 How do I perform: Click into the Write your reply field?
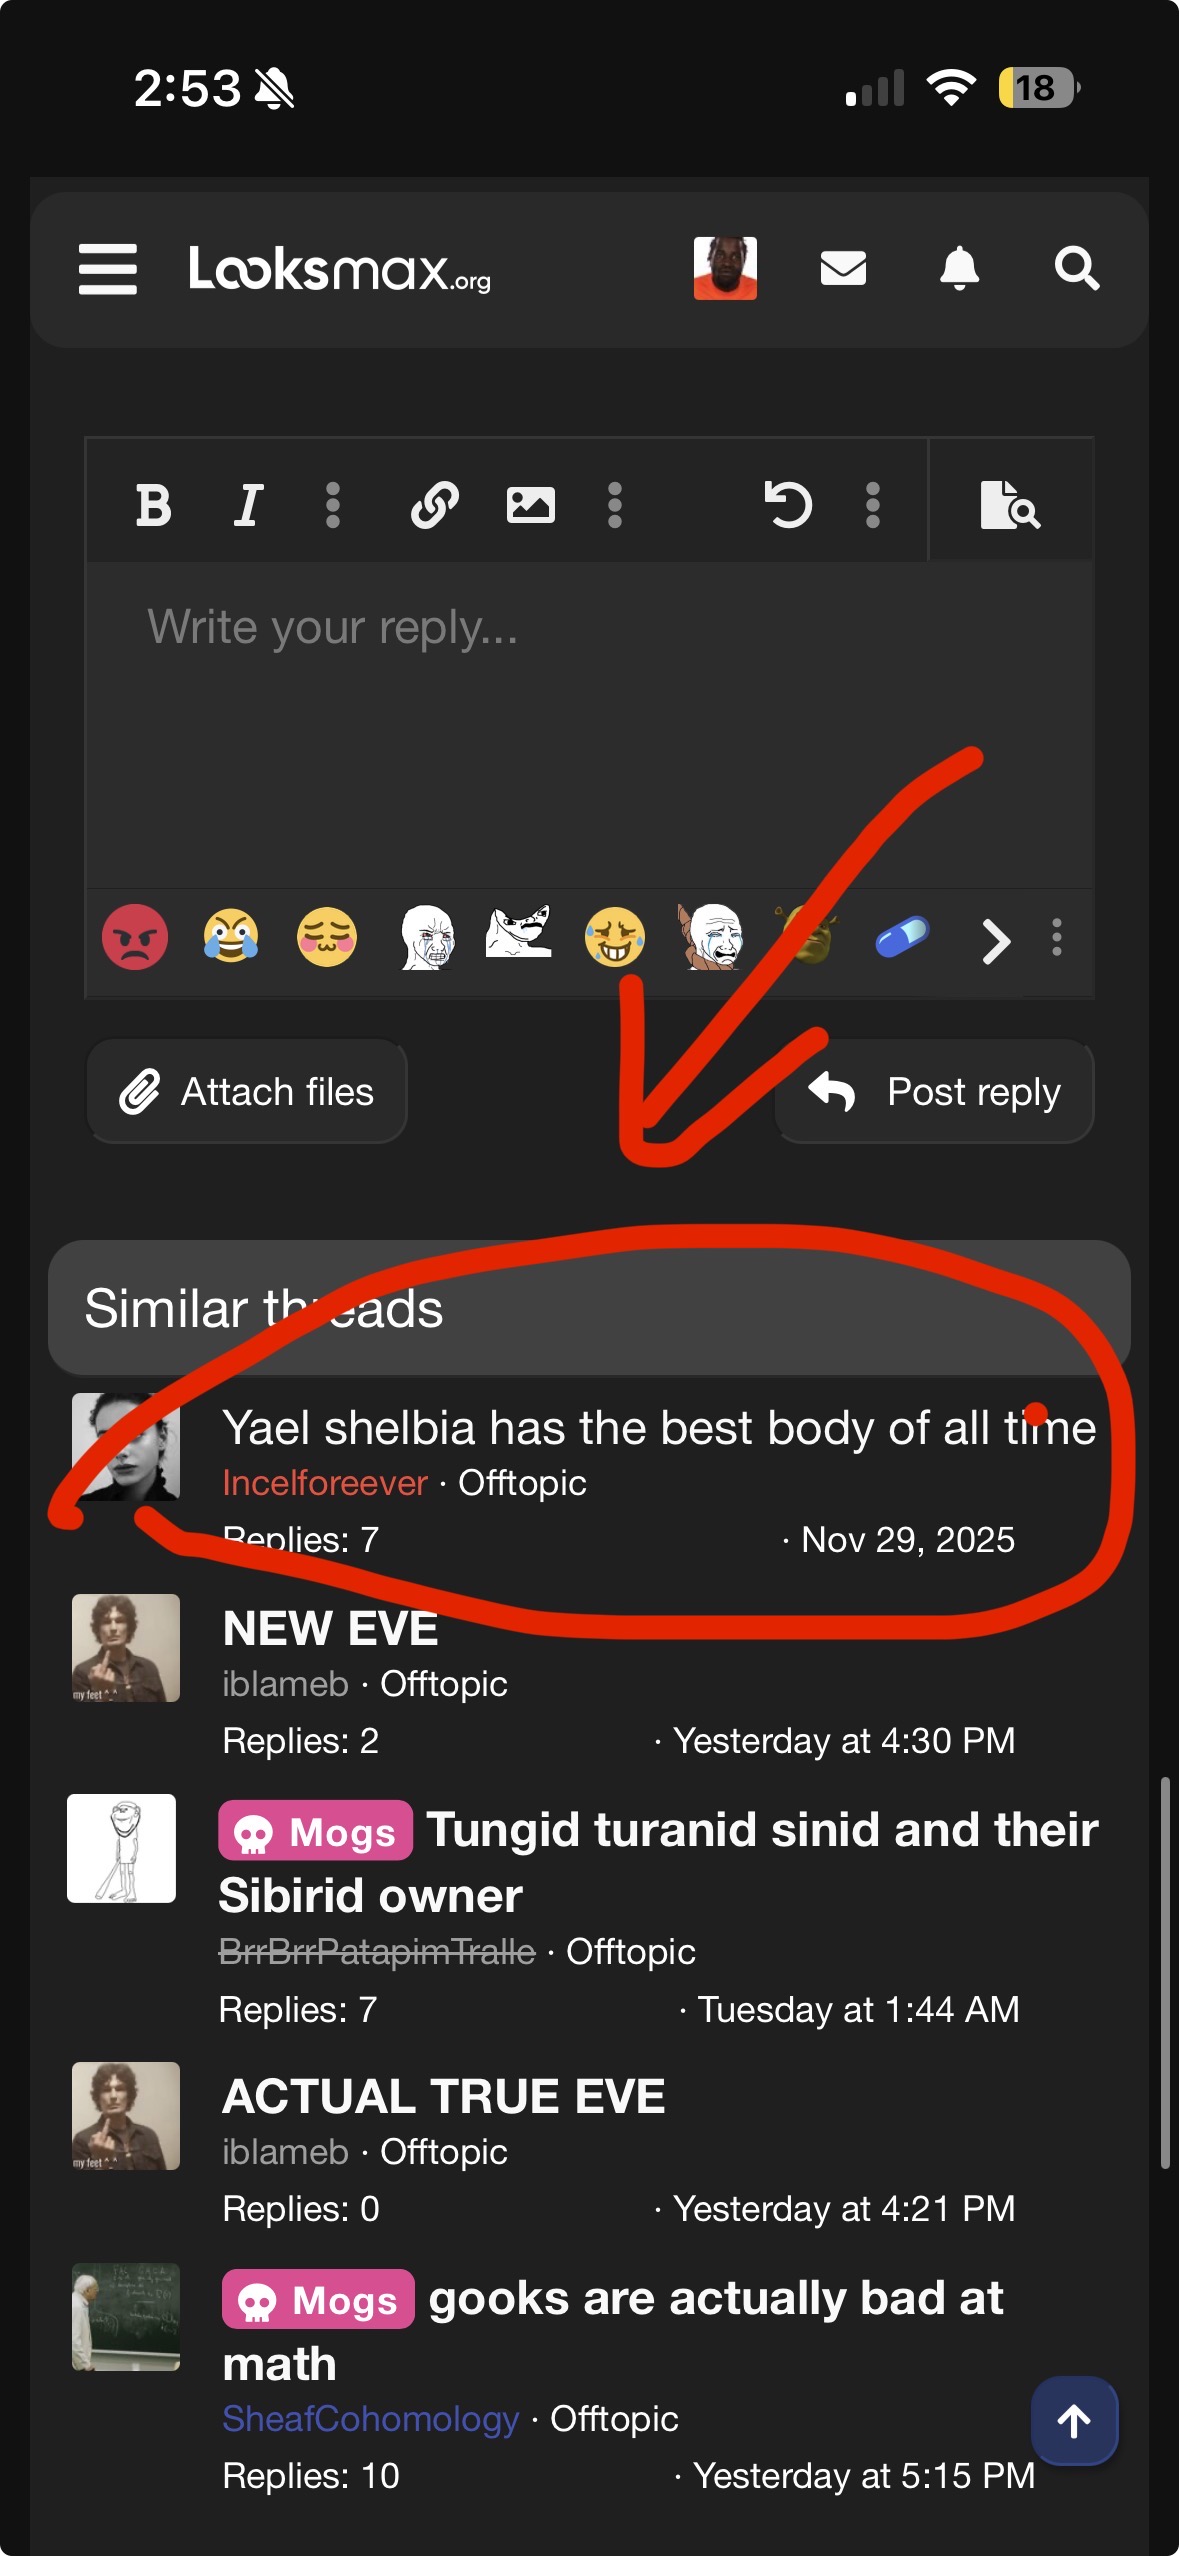coord(590,724)
